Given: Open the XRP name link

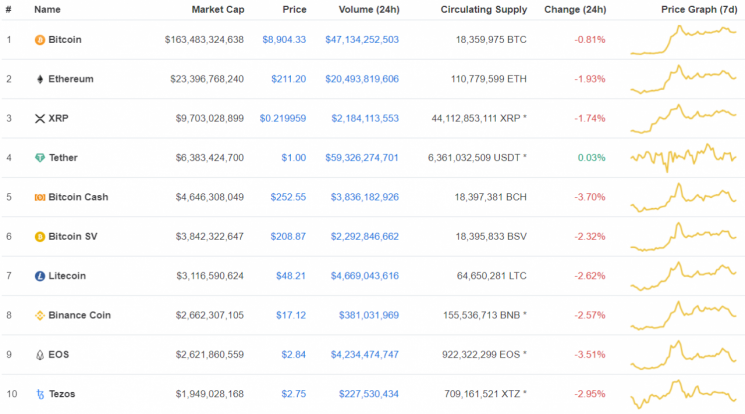Looking at the screenshot, I should pos(58,118).
